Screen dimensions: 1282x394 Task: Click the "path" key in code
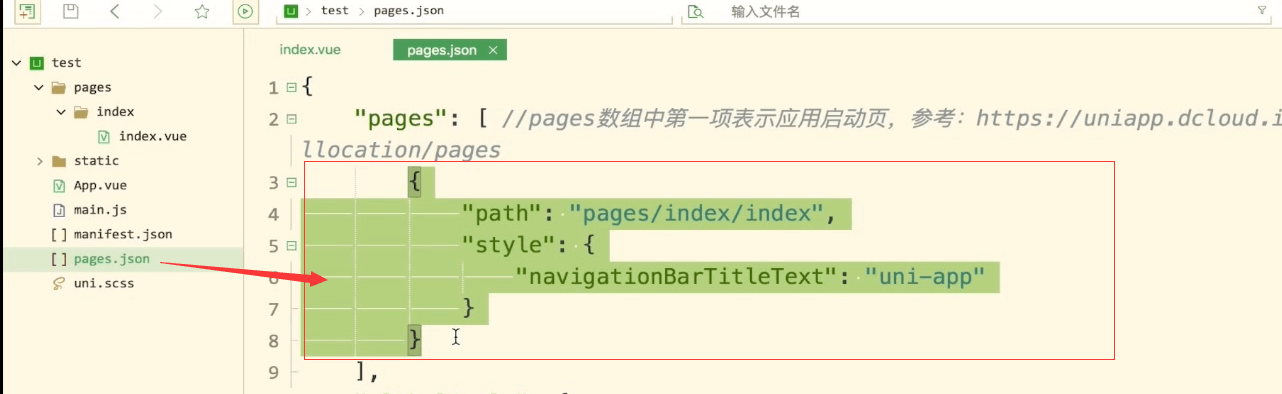pos(501,214)
